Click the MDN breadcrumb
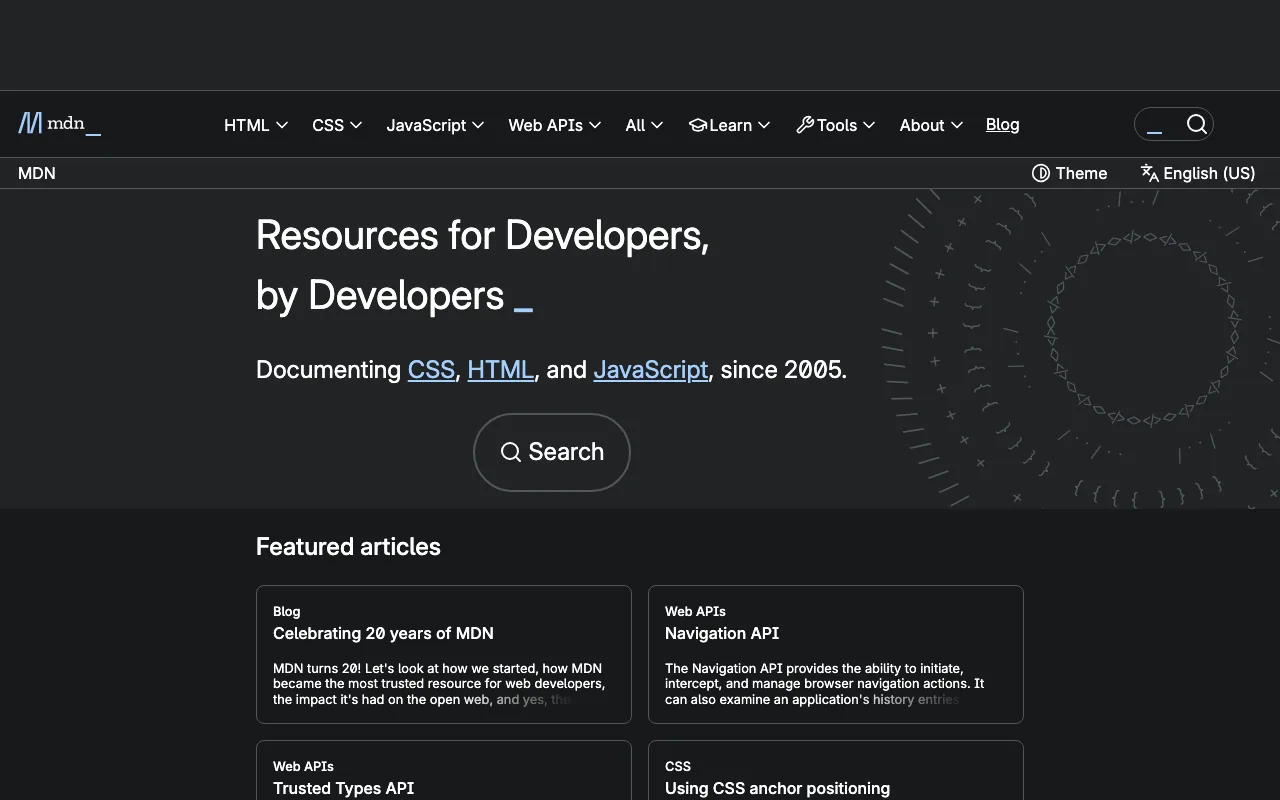 coord(37,173)
